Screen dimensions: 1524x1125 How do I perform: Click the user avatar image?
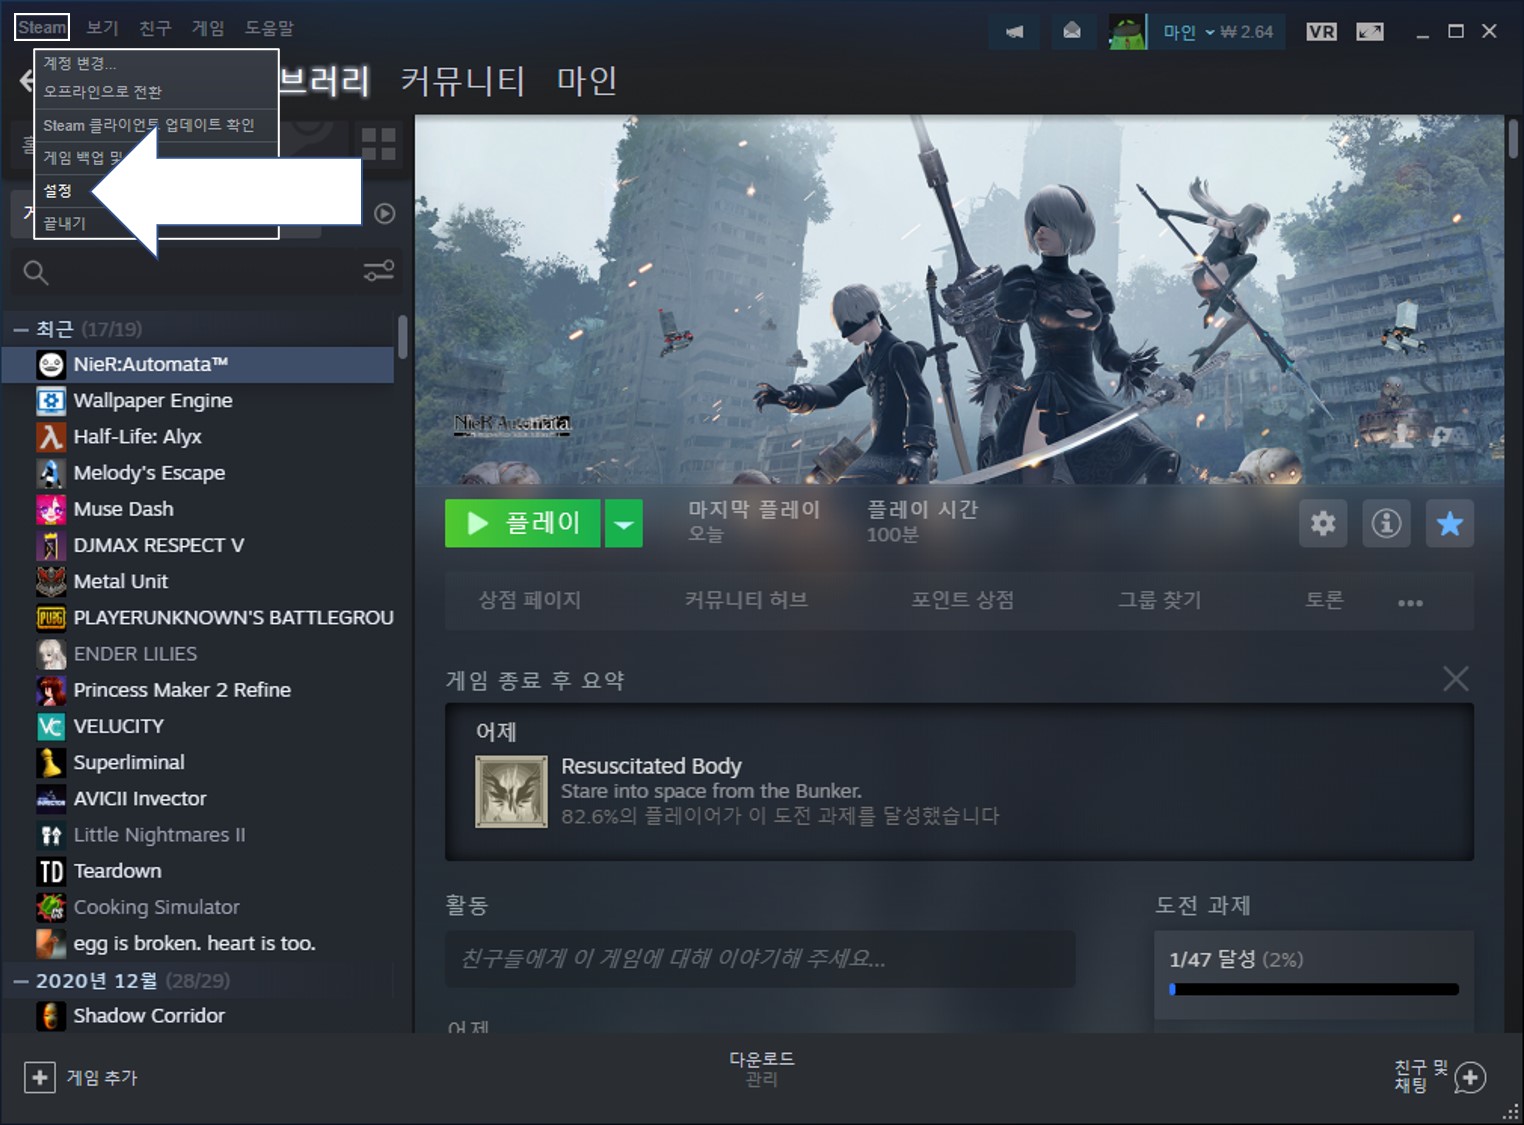tap(1127, 31)
